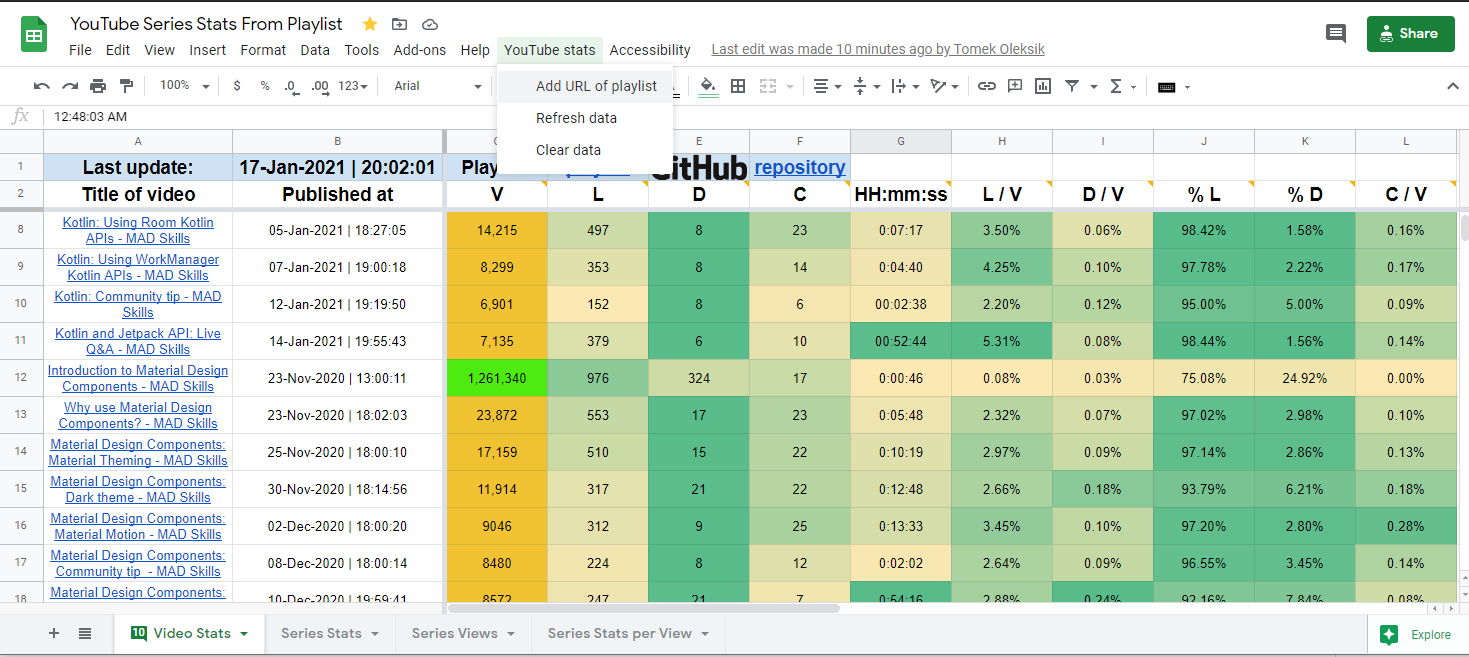
Task: Open the fill color picker
Action: coord(708,86)
